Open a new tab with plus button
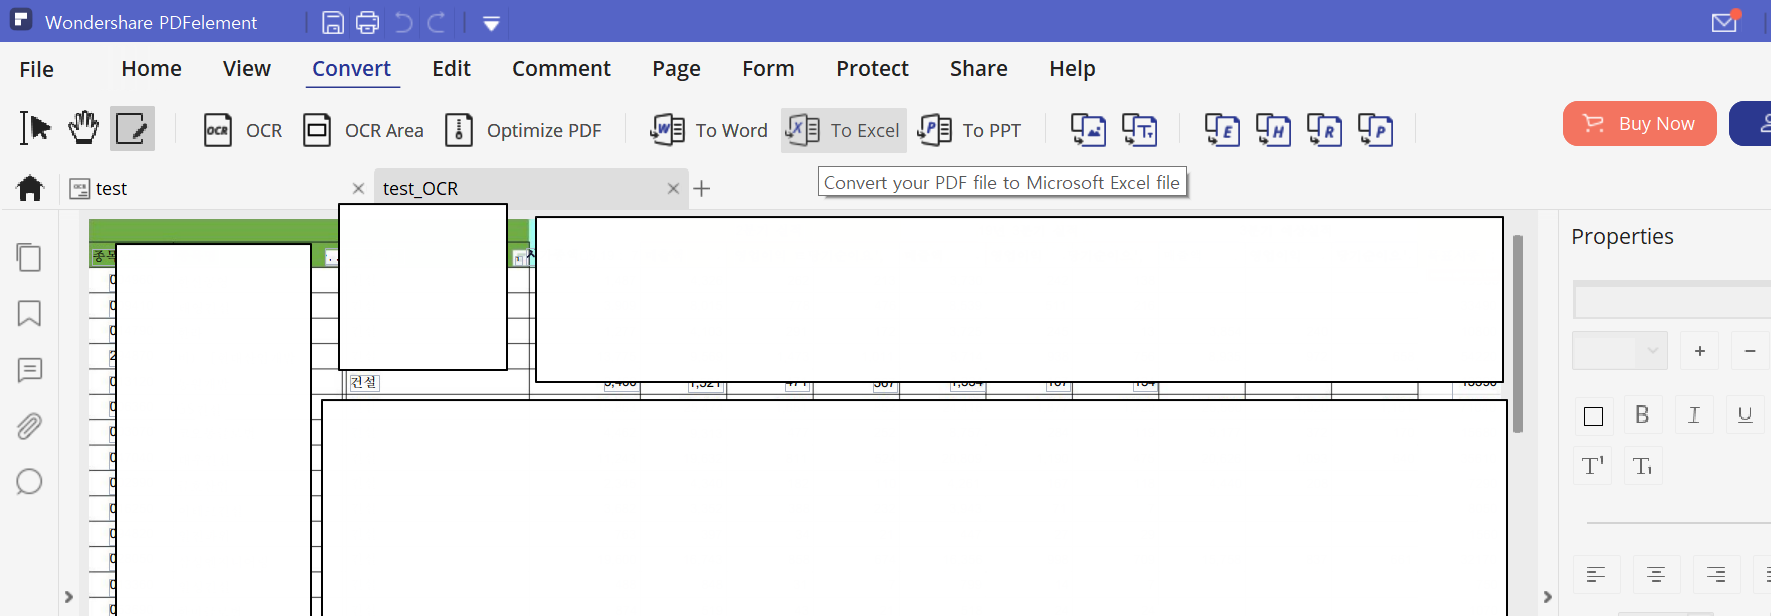Image resolution: width=1771 pixels, height=616 pixels. point(702,188)
